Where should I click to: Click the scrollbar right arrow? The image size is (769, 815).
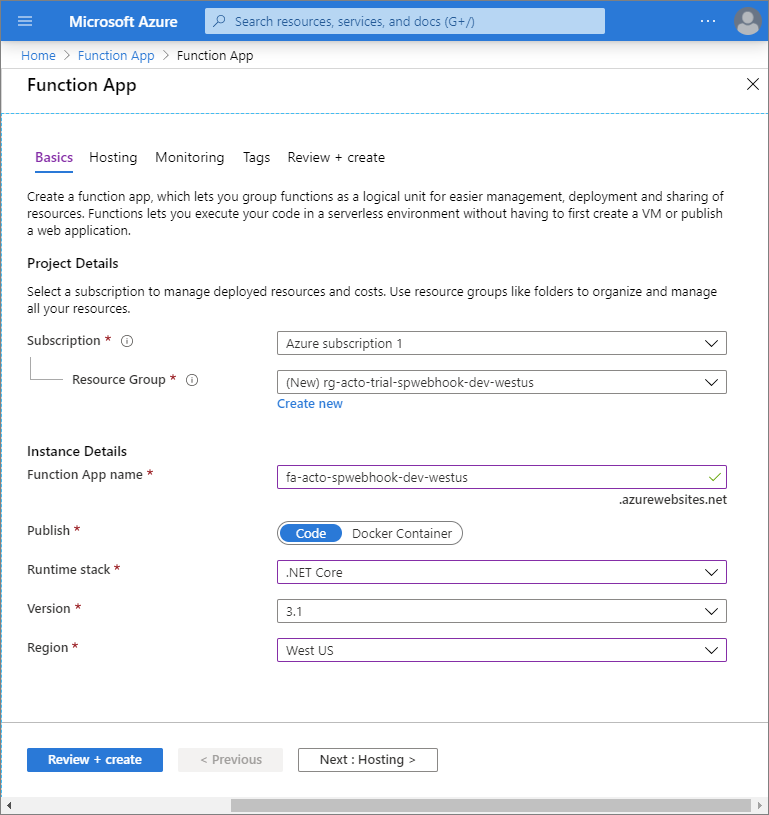pos(760,806)
